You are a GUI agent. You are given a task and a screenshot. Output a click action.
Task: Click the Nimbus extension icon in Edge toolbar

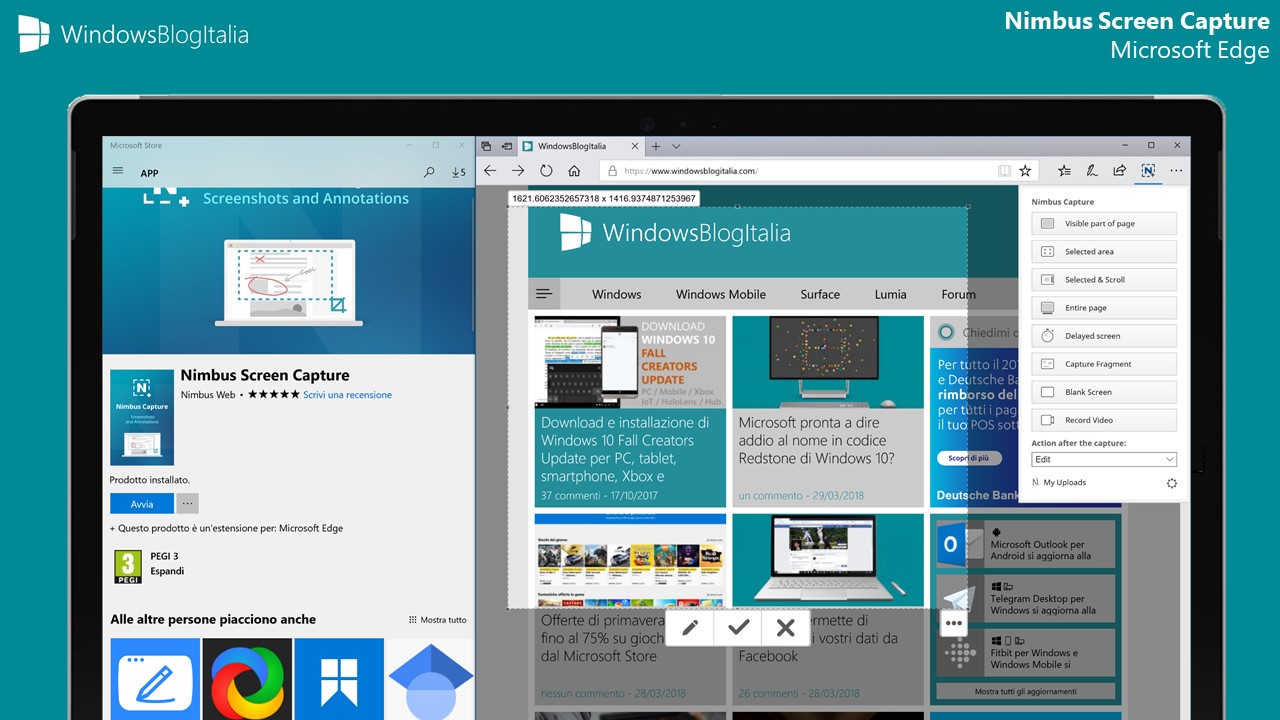click(1148, 171)
